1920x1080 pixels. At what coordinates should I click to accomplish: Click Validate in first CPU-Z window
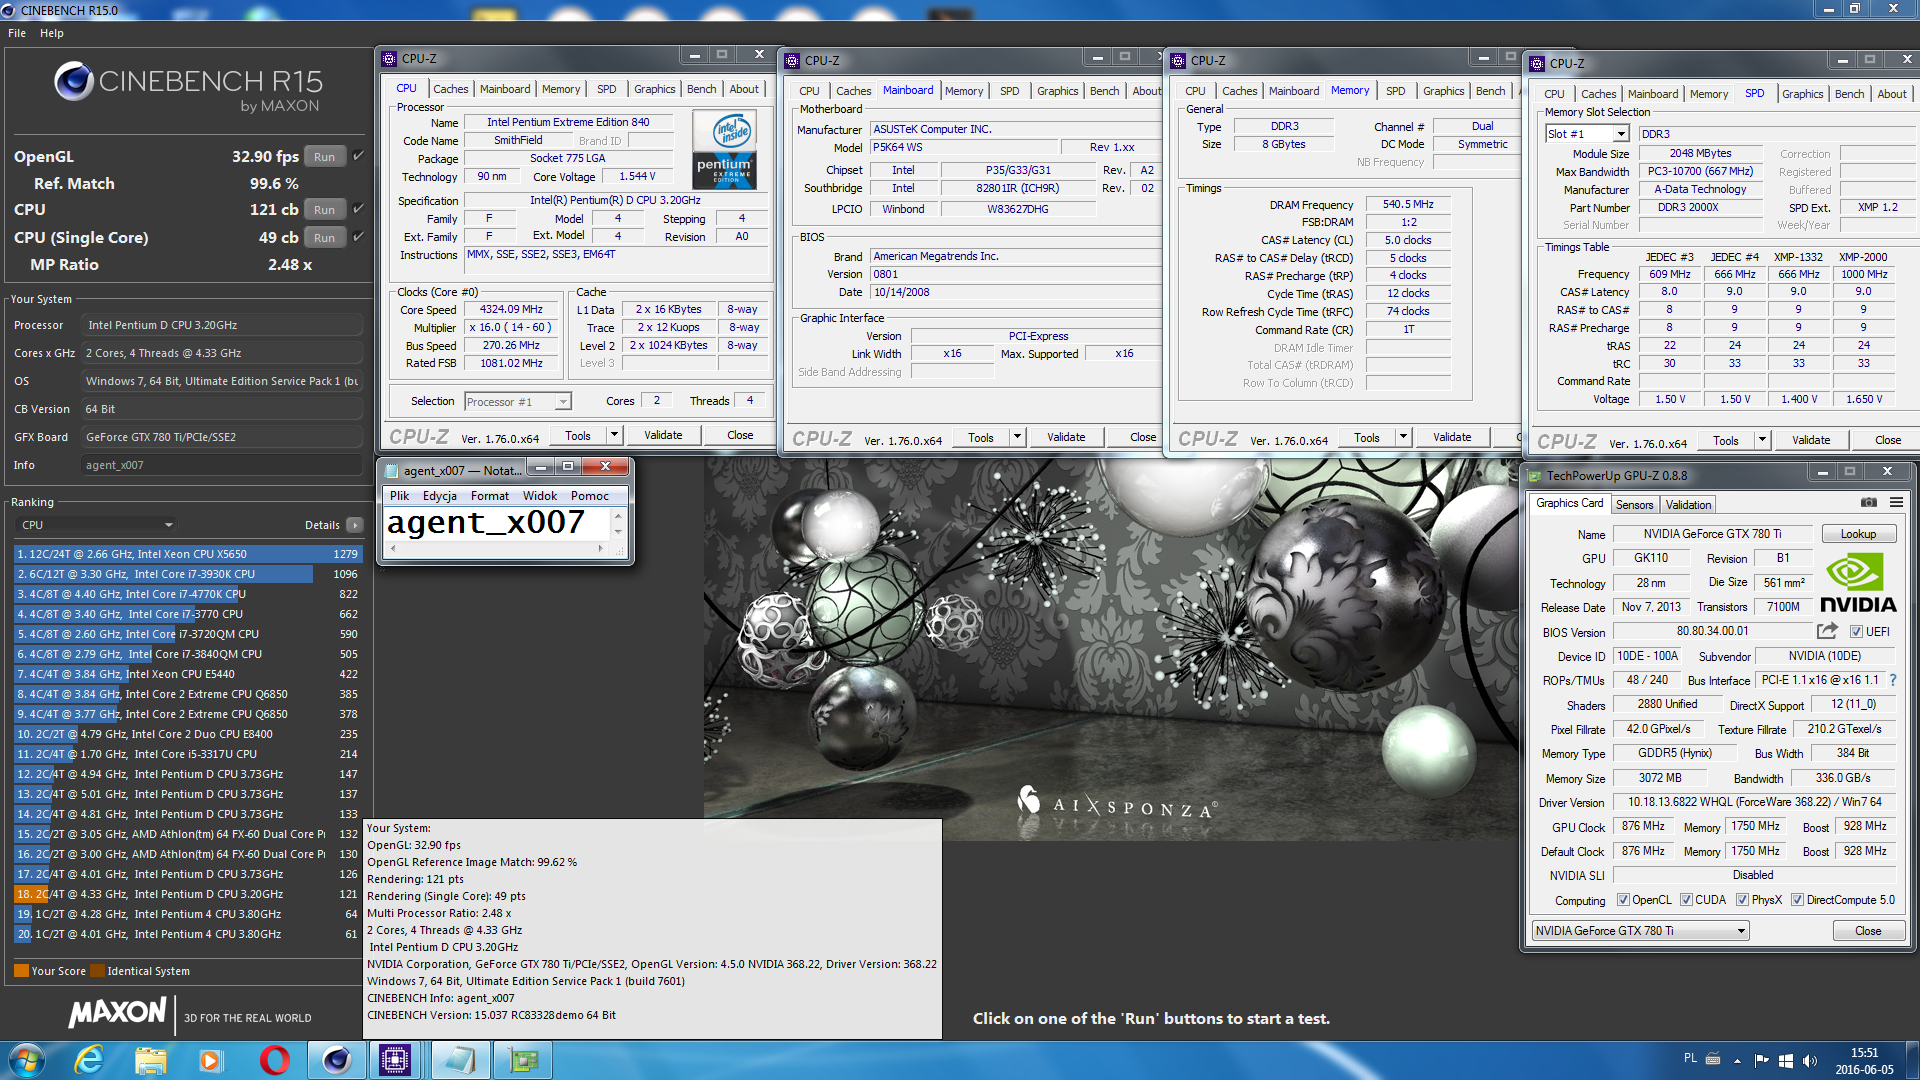pos(663,435)
